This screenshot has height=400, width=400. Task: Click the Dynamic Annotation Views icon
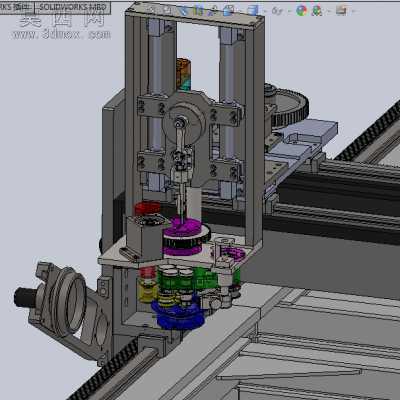point(212,11)
